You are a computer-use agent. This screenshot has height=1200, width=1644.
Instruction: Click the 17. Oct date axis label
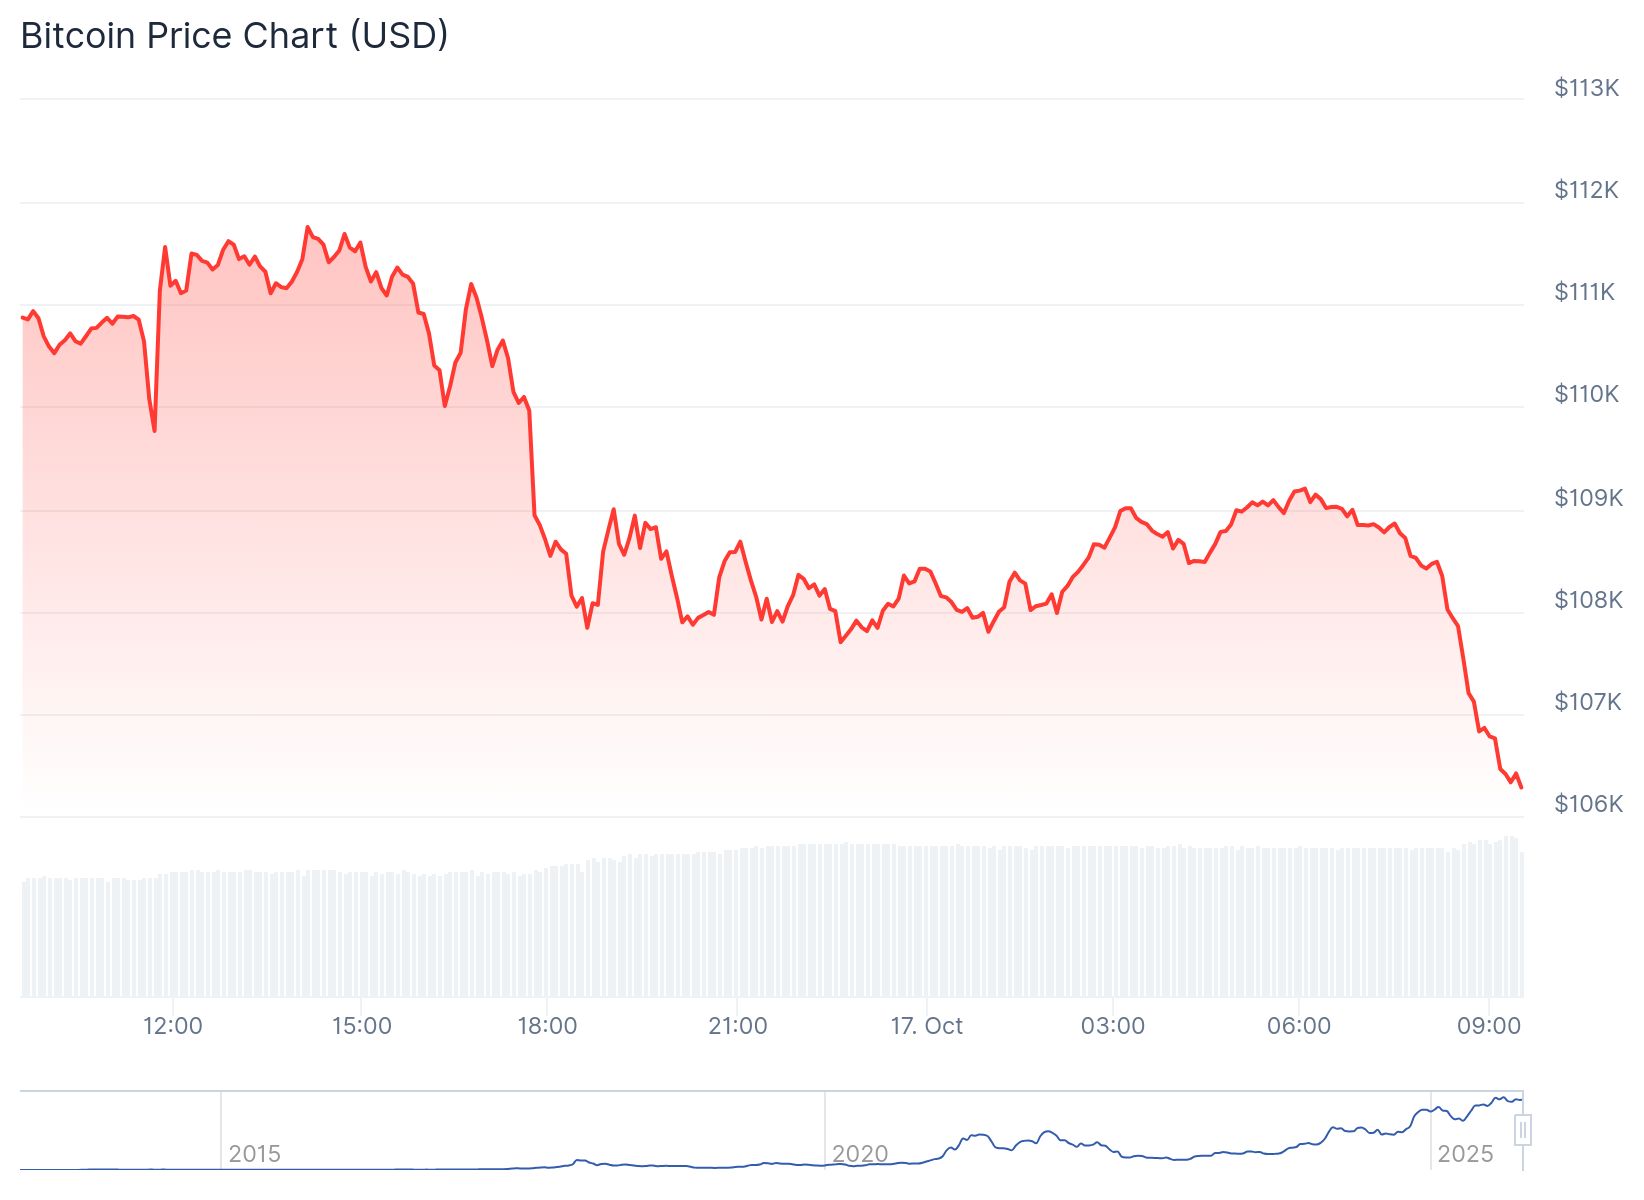[x=926, y=1026]
